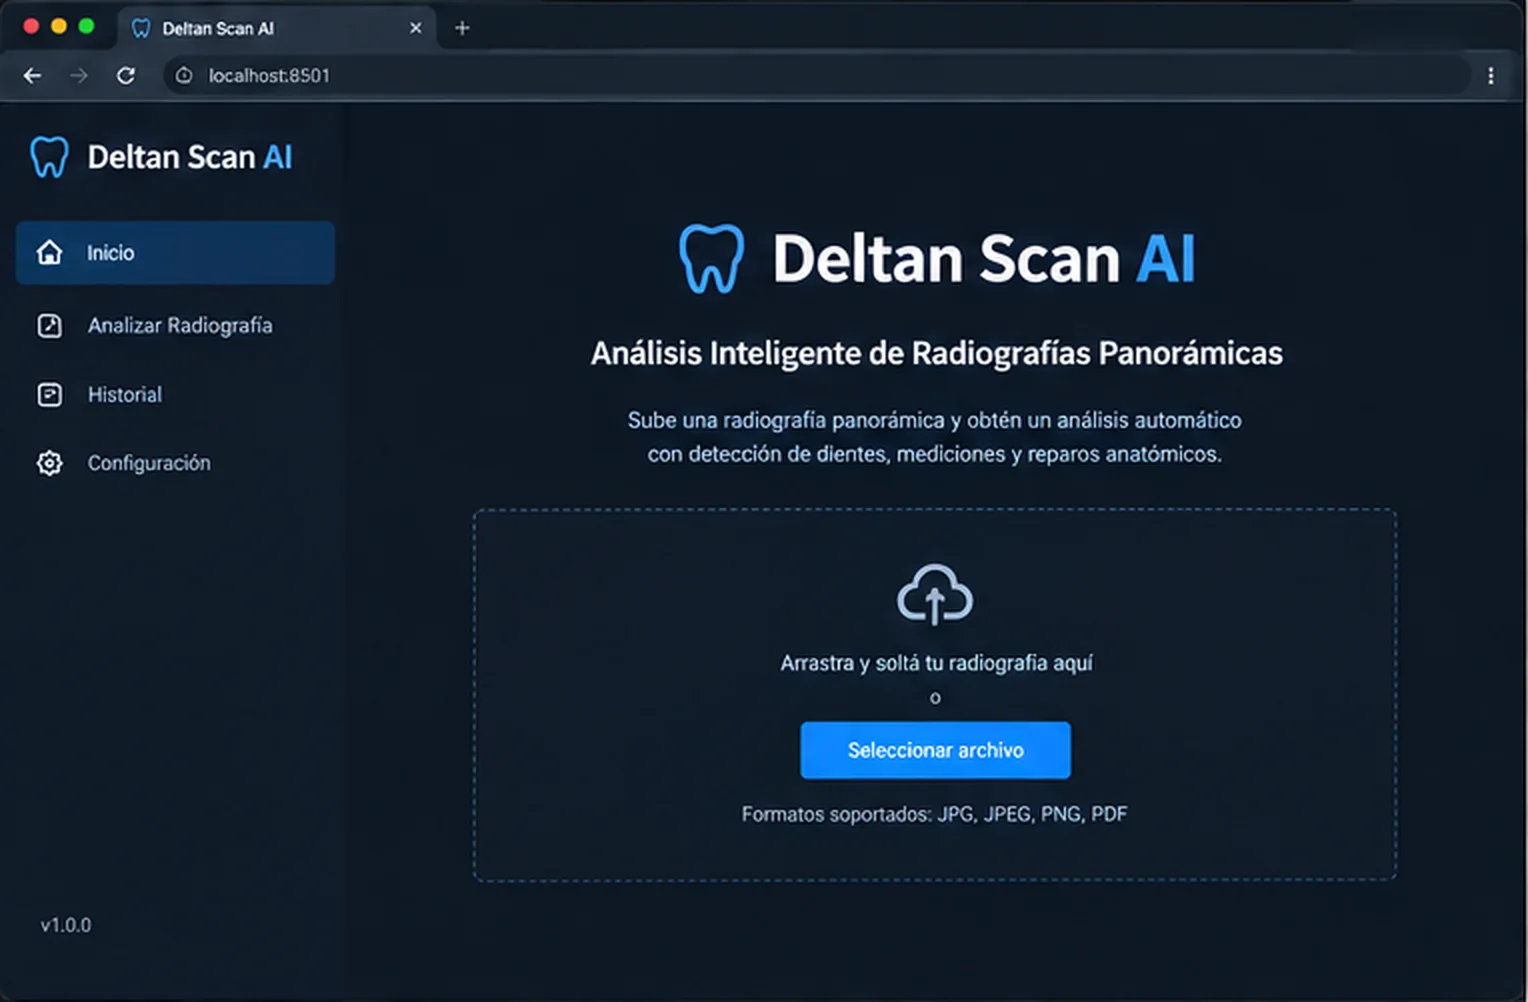
Task: Click the macOS yellow minimize button
Action: [x=59, y=26]
